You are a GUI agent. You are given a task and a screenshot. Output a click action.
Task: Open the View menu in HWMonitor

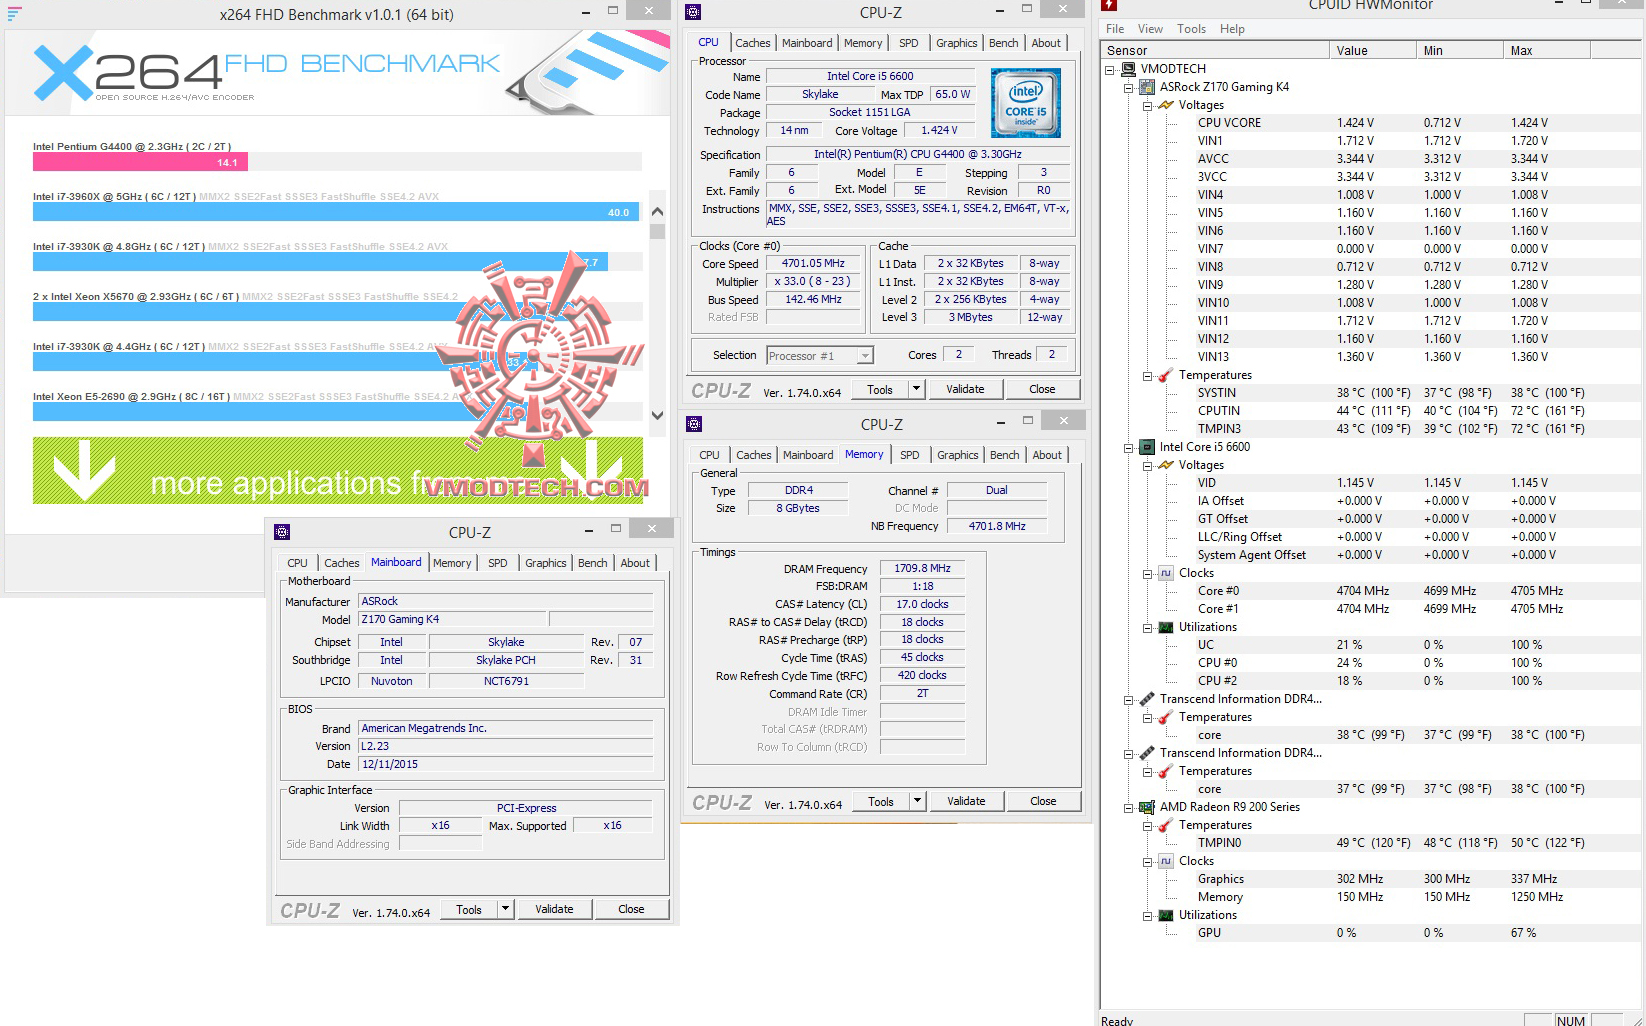click(x=1150, y=29)
